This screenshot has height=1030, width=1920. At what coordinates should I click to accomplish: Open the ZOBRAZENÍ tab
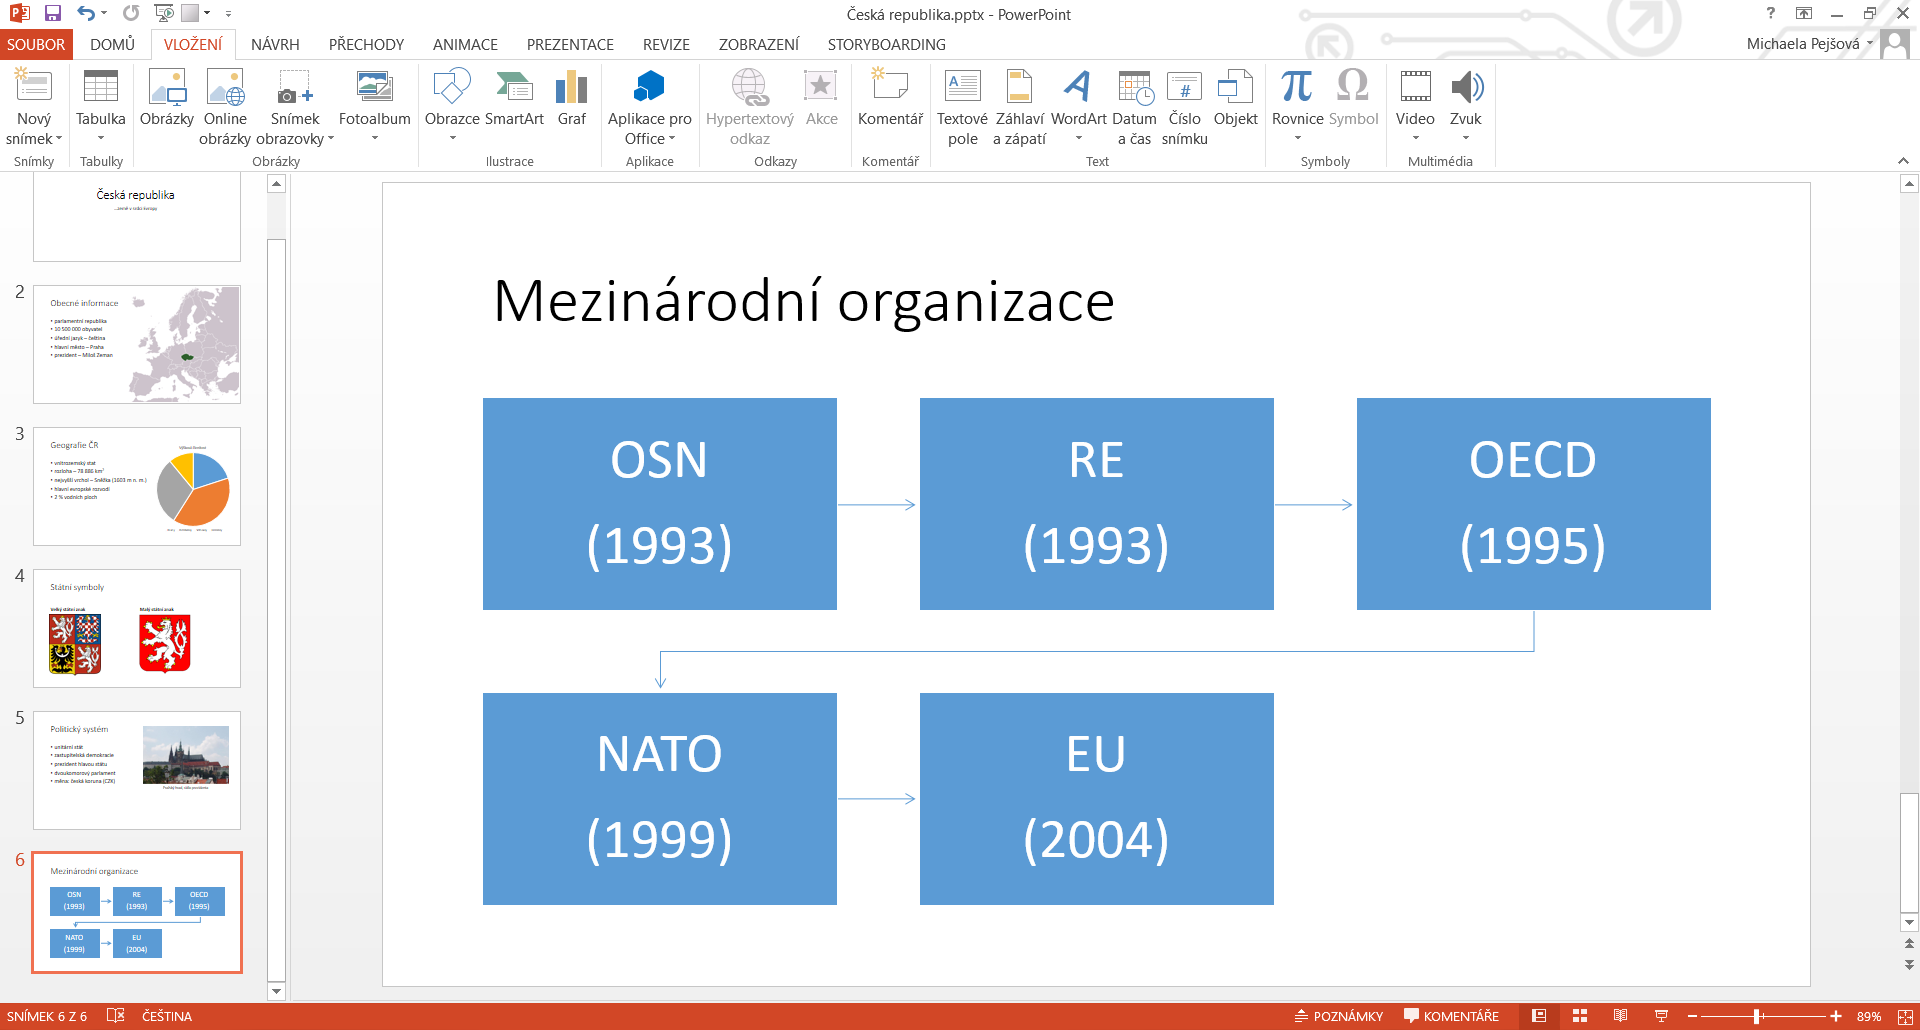tap(758, 45)
